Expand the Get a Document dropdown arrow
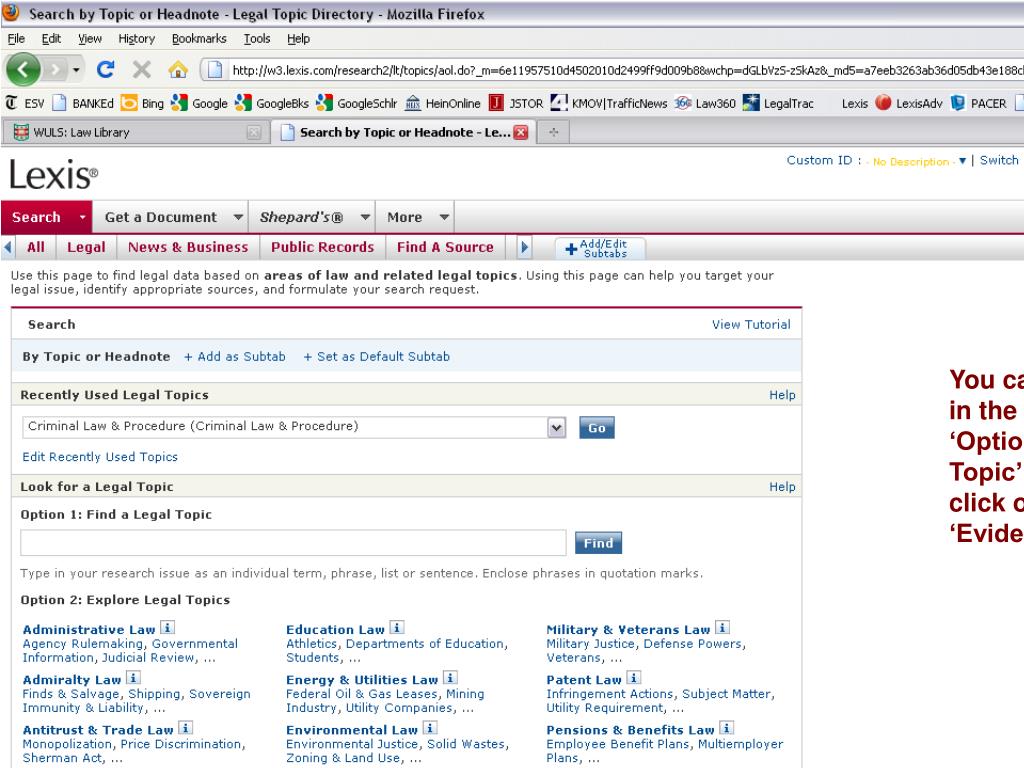Screen dimensions: 1024x768 (238, 217)
